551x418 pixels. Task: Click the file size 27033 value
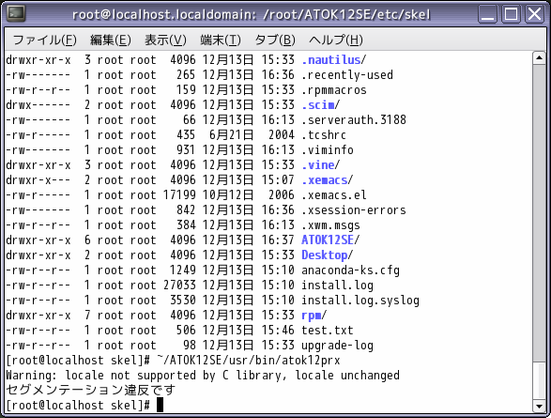[179, 286]
